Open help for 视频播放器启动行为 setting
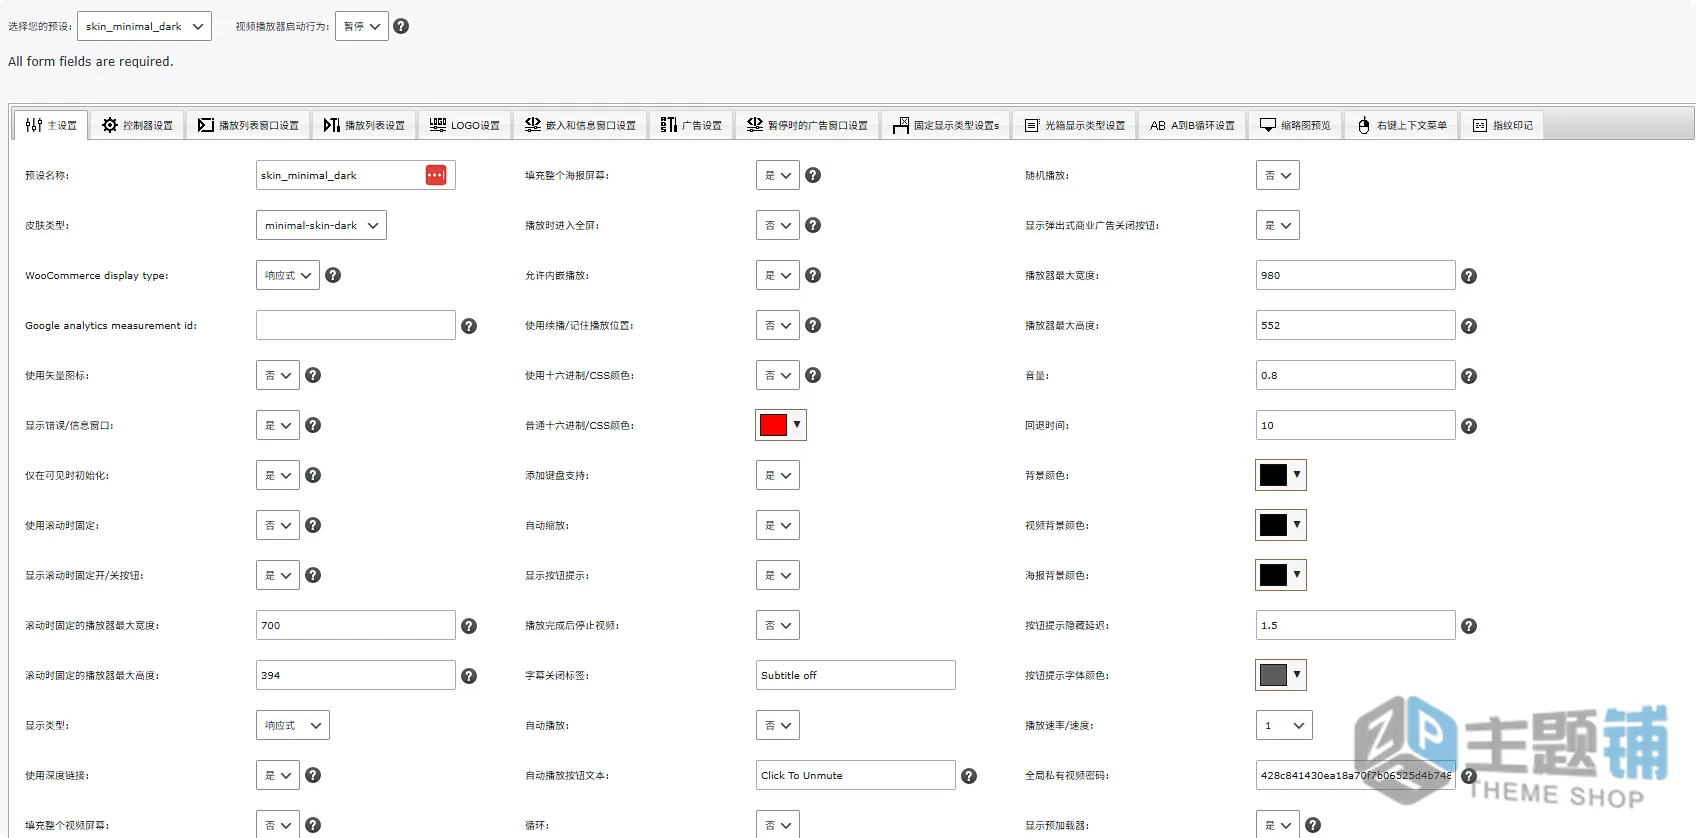 pyautogui.click(x=401, y=26)
